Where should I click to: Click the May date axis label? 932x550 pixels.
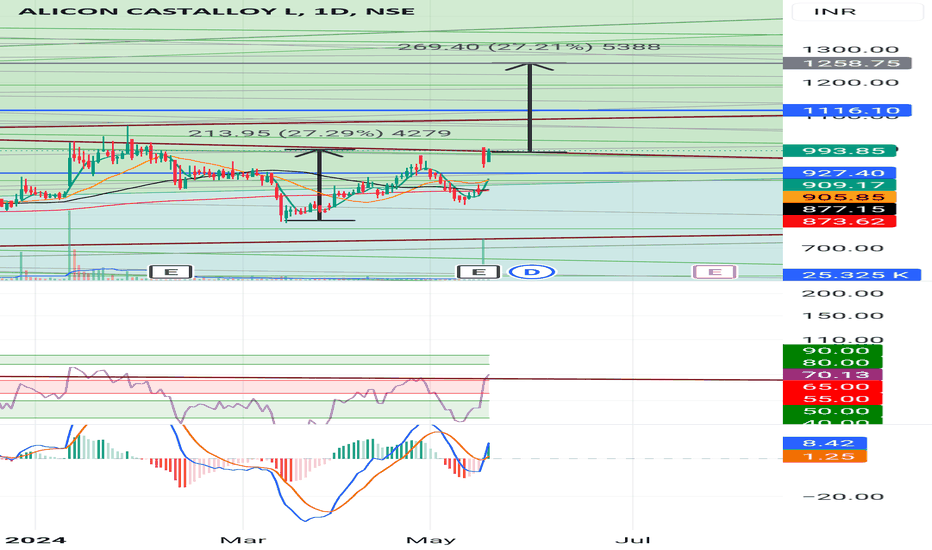point(431,540)
